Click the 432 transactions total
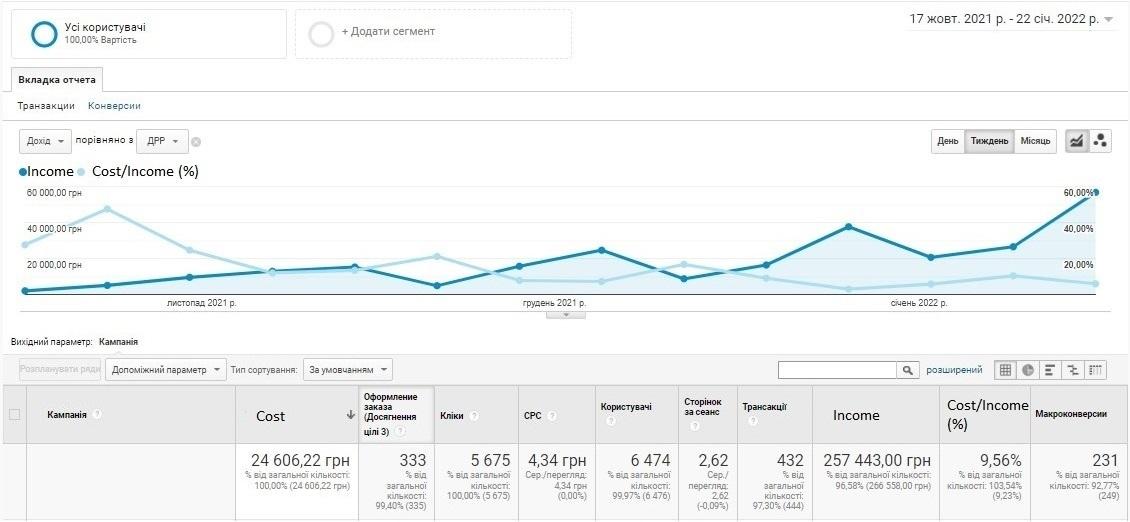This screenshot has width=1130, height=522. 791,460
